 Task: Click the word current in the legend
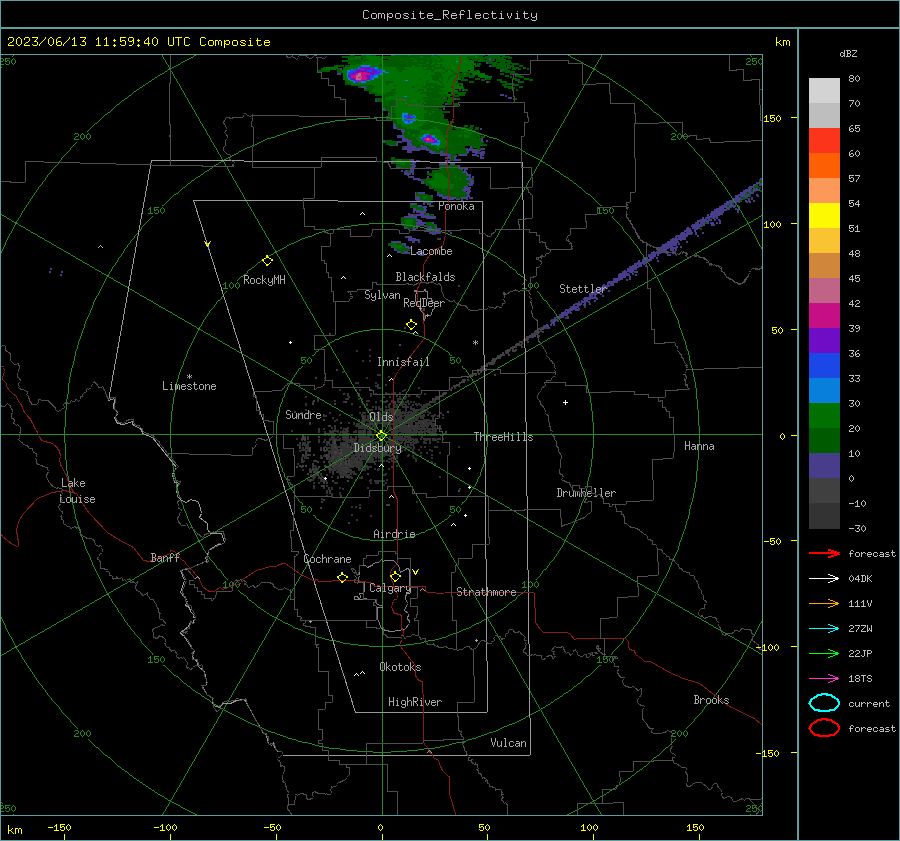click(x=869, y=703)
